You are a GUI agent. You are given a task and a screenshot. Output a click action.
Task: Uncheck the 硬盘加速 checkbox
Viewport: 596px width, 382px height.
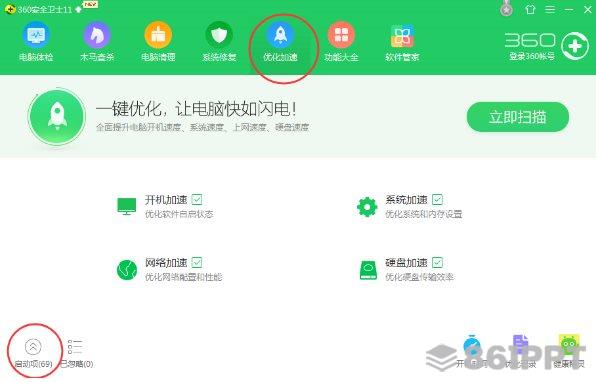coord(437,262)
